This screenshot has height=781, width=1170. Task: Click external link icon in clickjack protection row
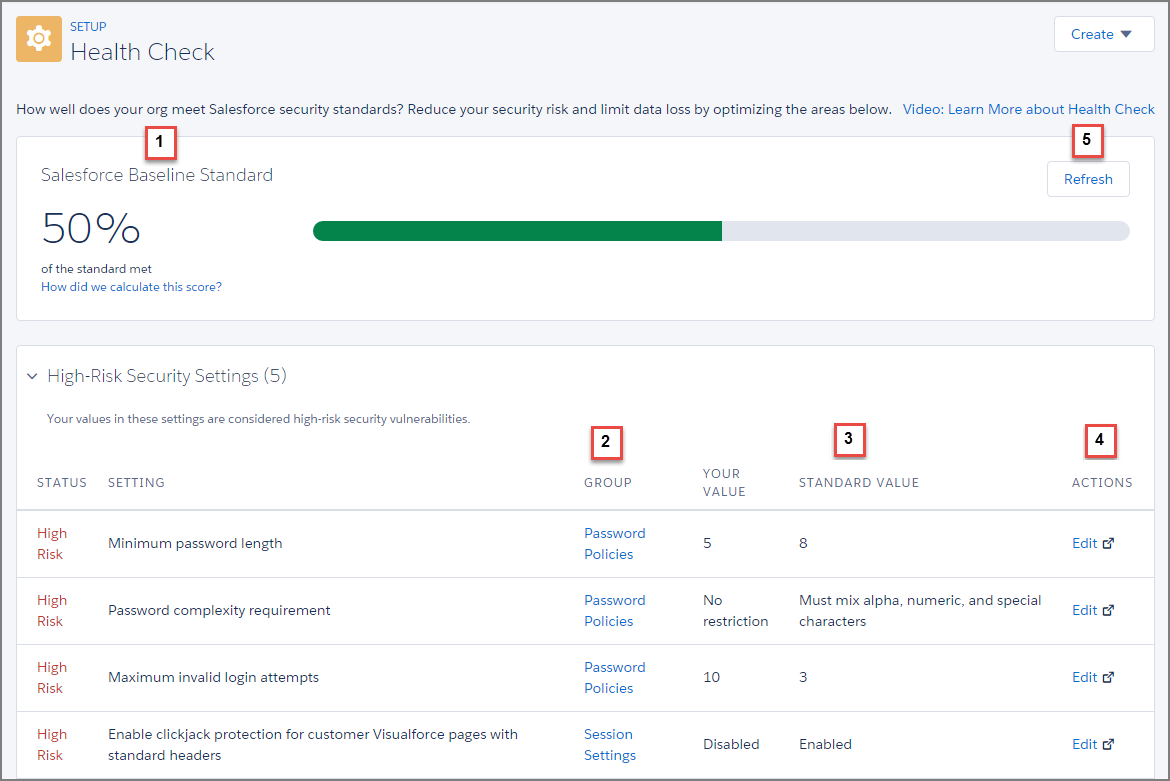point(1108,744)
